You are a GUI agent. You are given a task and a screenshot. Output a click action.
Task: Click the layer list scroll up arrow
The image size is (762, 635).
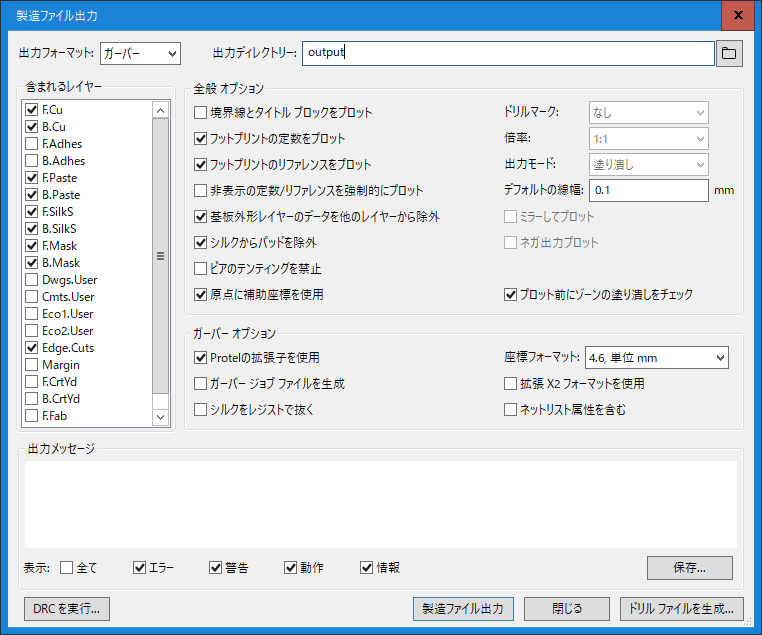click(x=160, y=110)
